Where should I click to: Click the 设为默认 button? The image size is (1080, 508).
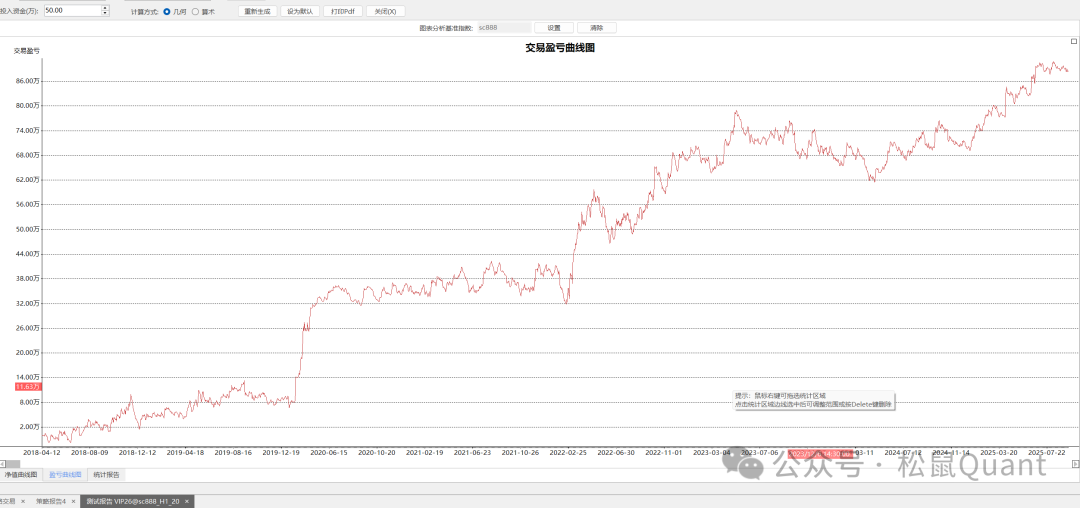tap(300, 11)
